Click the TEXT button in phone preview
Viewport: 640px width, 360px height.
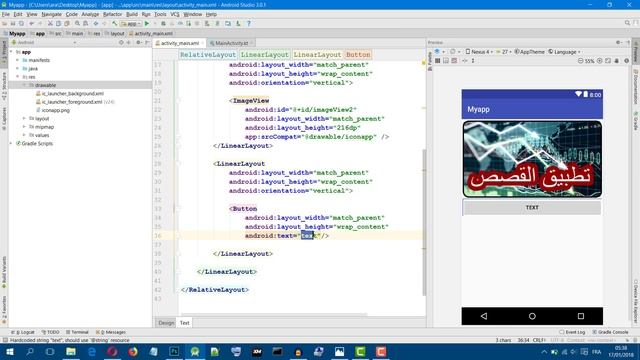tap(532, 207)
